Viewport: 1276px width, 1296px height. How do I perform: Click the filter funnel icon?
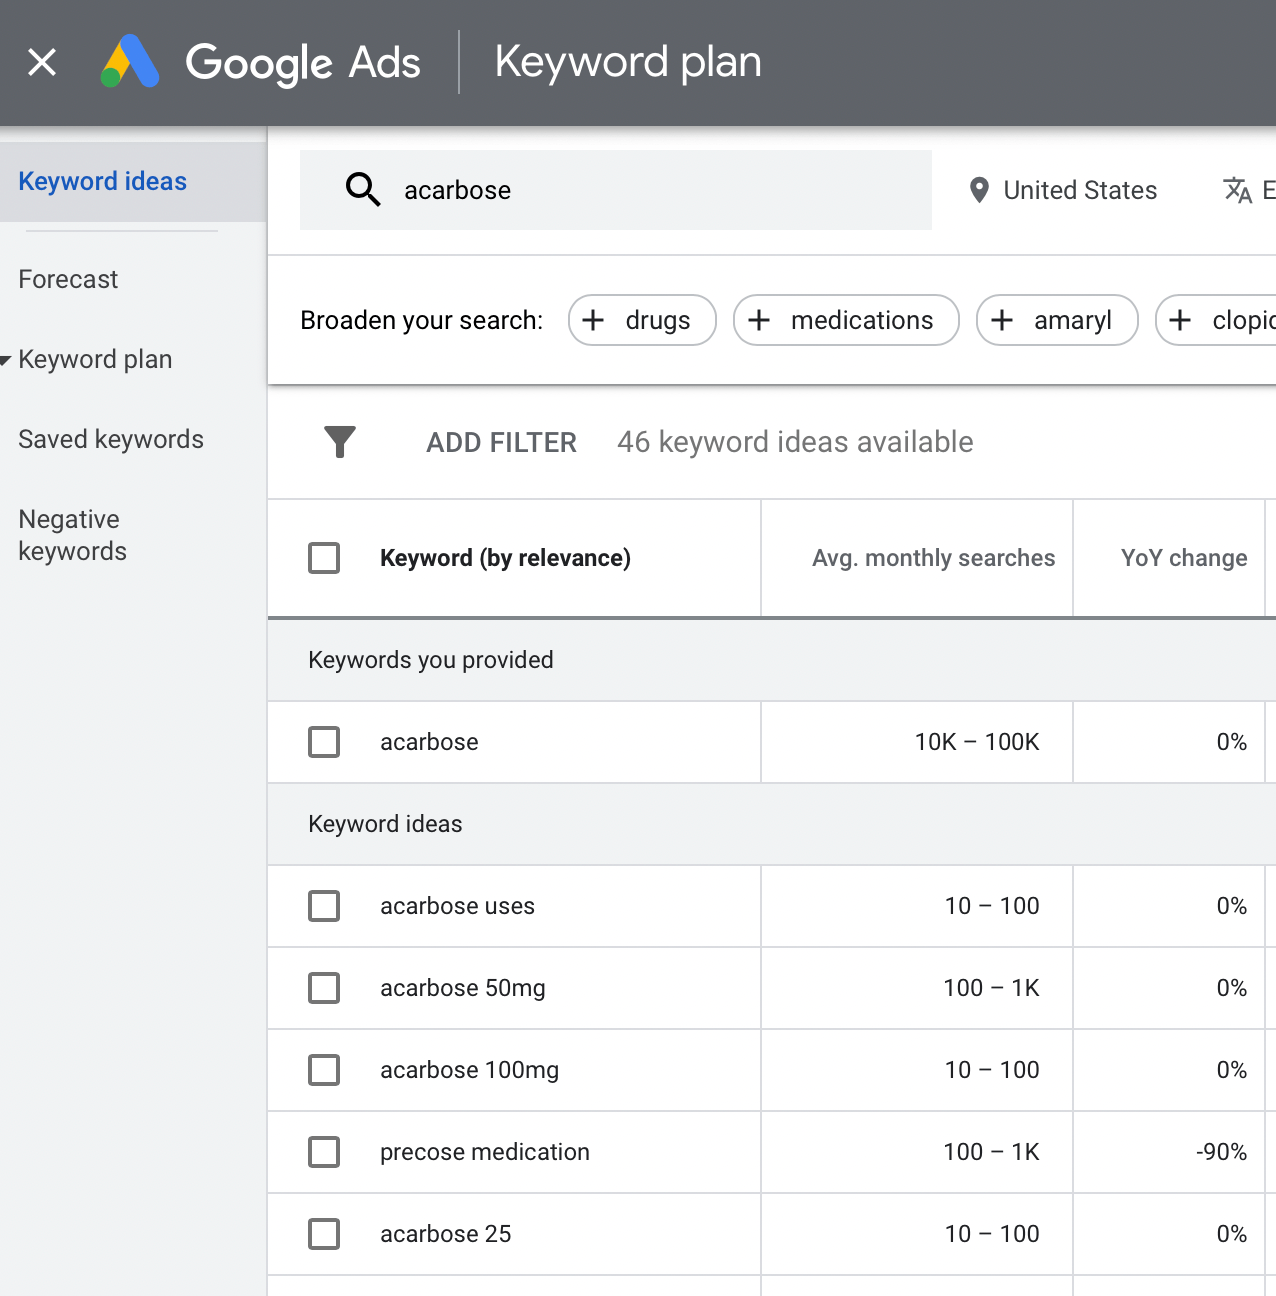340,441
